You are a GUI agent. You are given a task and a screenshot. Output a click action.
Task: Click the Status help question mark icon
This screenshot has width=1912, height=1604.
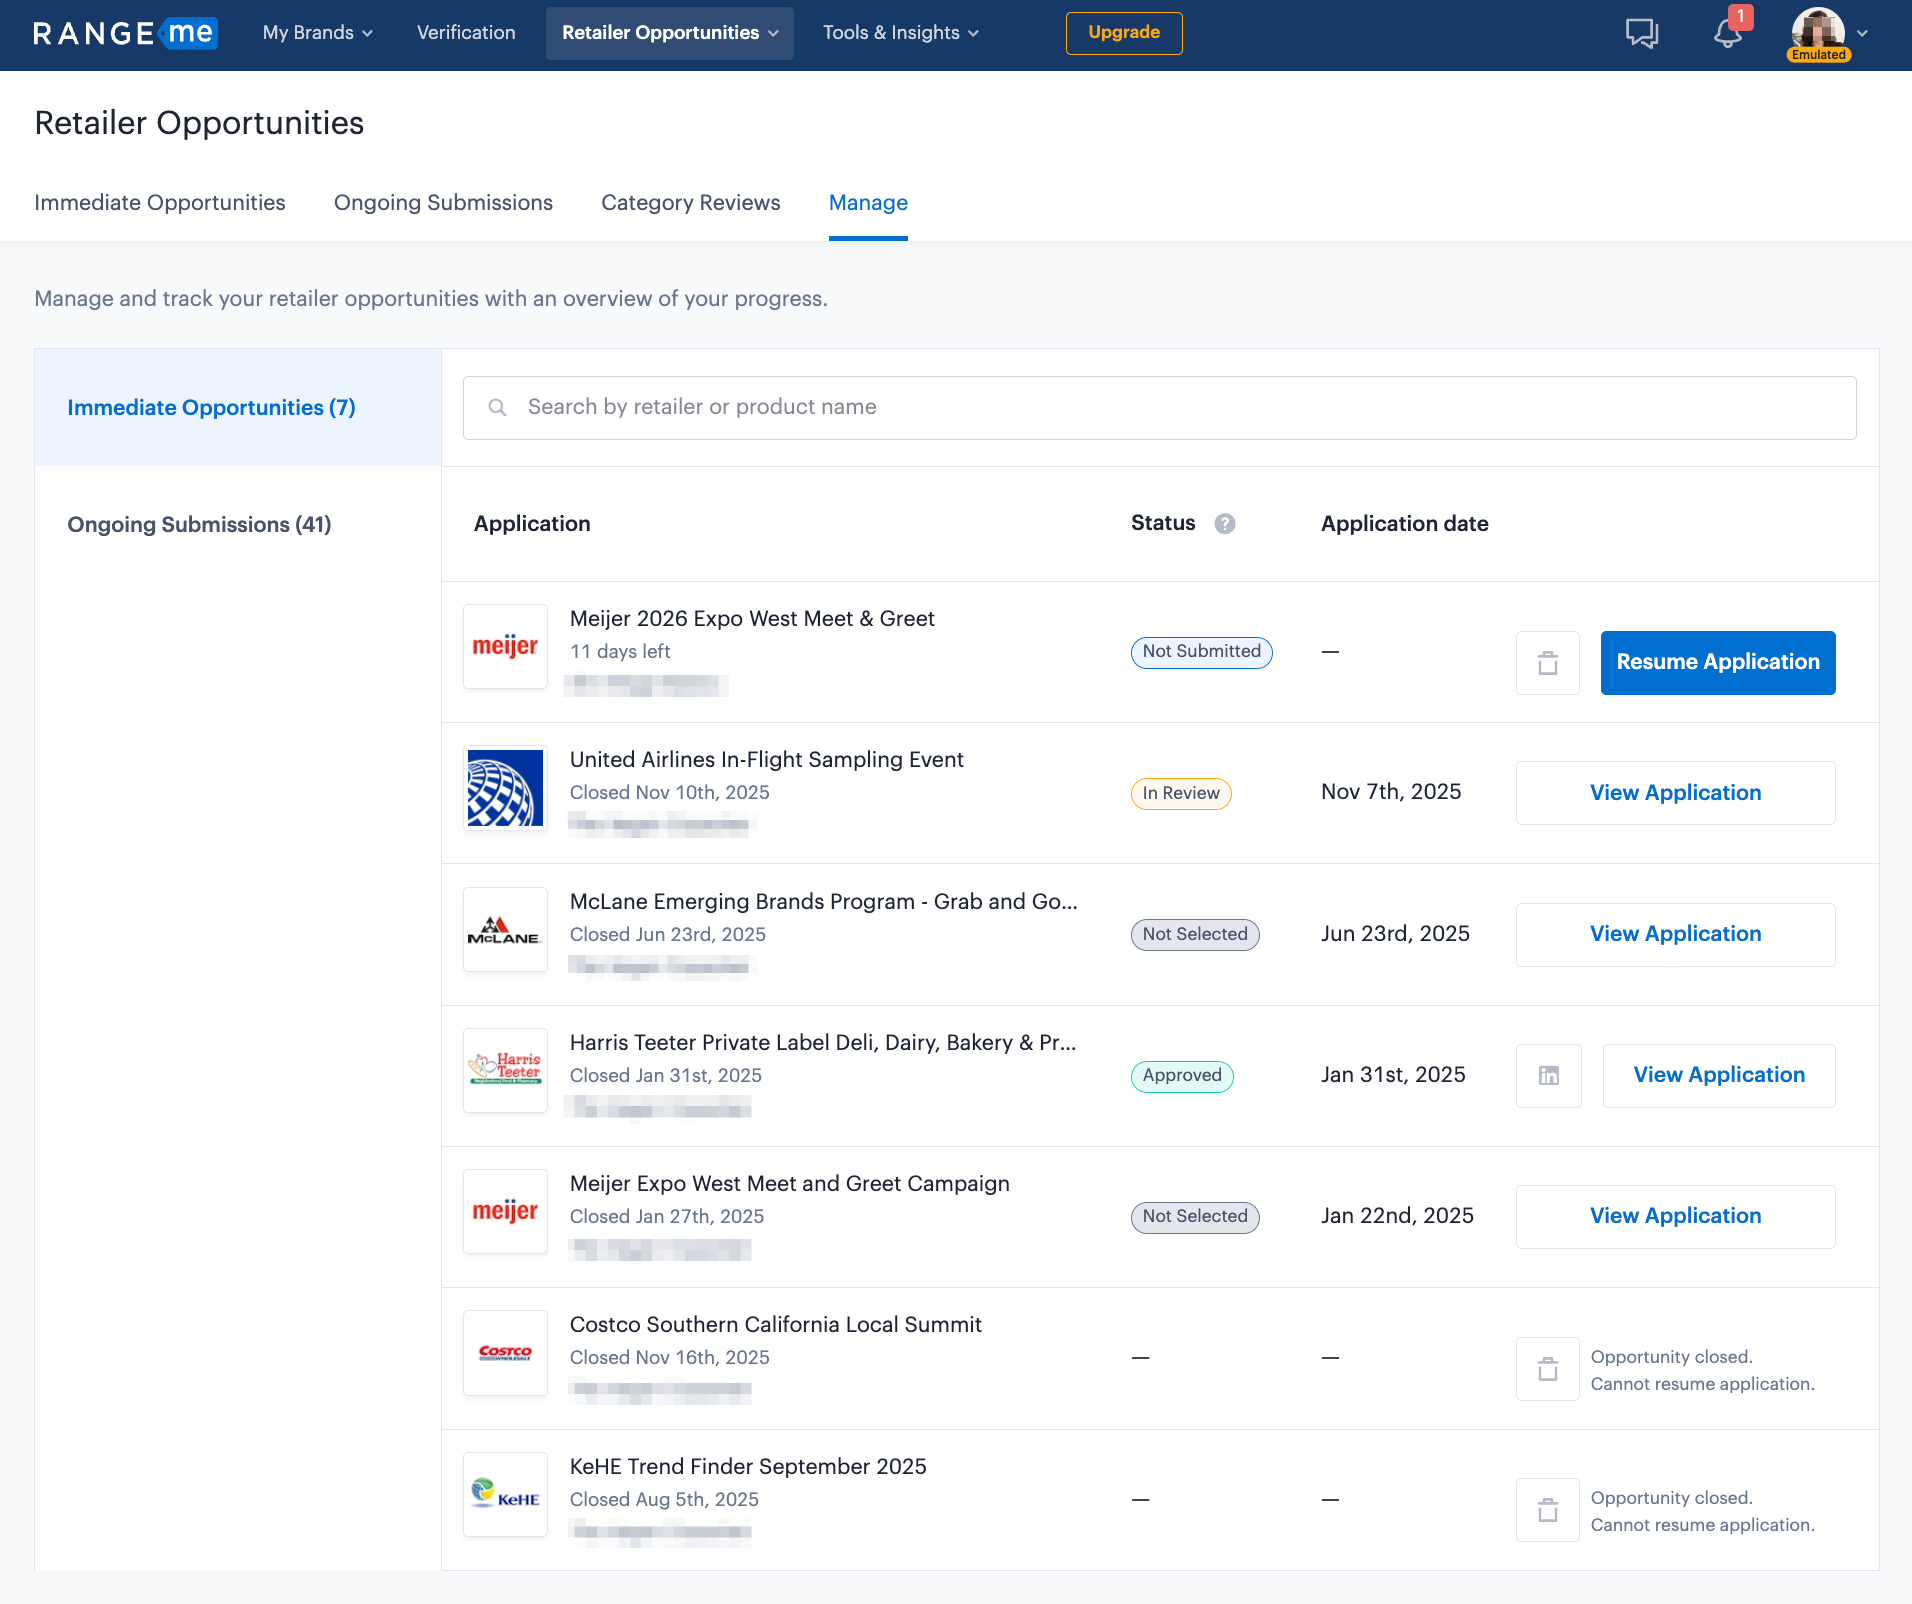[1224, 524]
